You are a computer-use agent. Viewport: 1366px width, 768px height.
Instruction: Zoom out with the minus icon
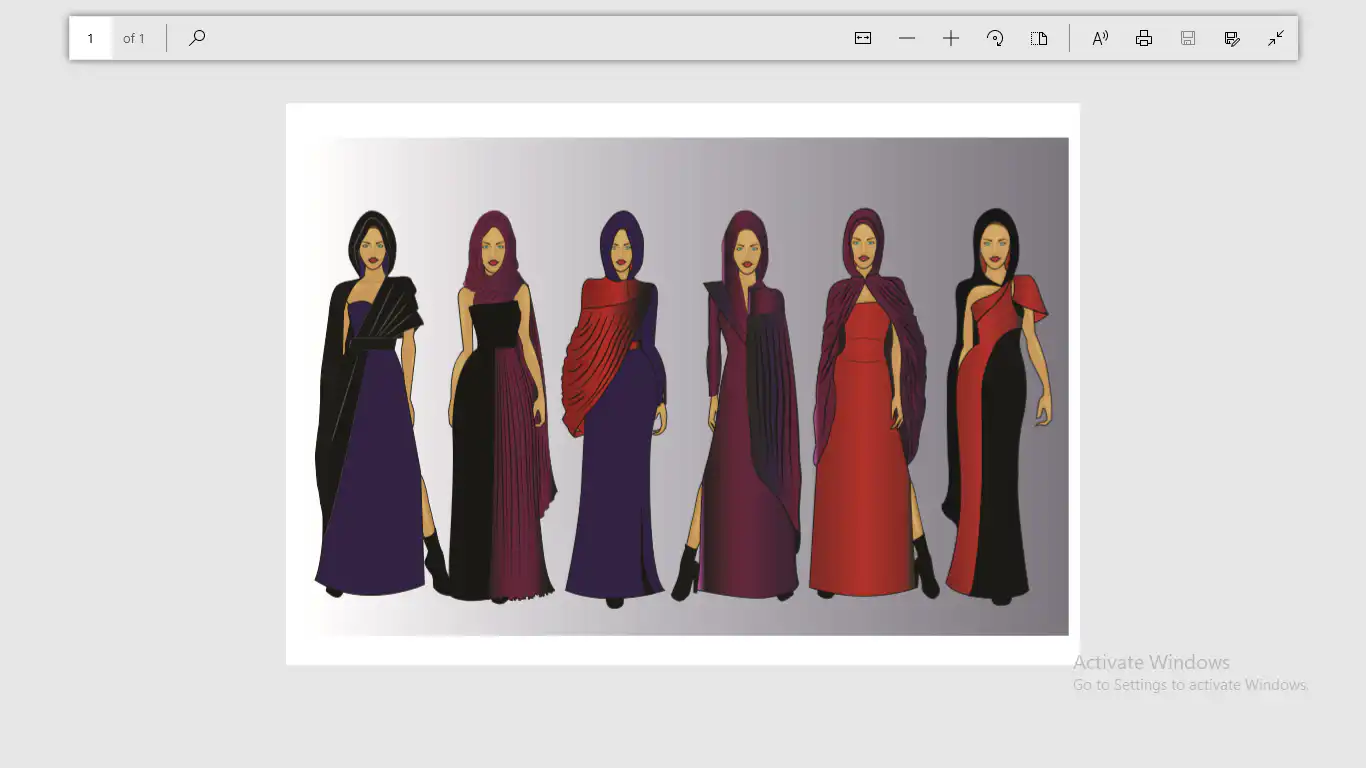pyautogui.click(x=907, y=38)
